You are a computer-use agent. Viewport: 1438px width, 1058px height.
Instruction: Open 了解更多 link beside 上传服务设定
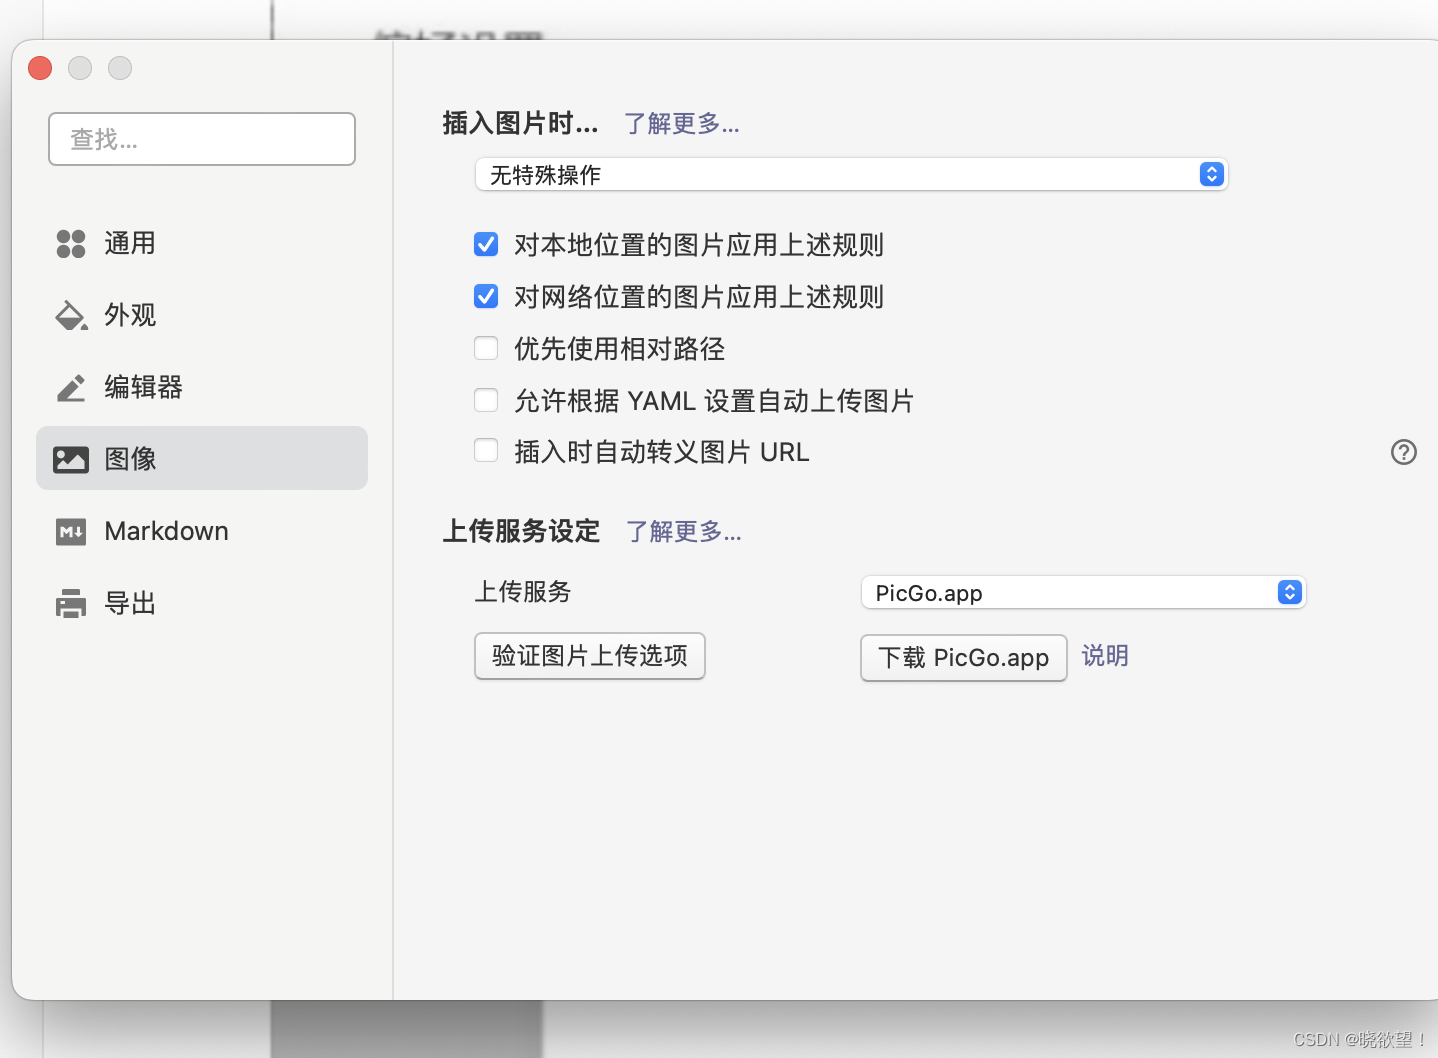684,531
